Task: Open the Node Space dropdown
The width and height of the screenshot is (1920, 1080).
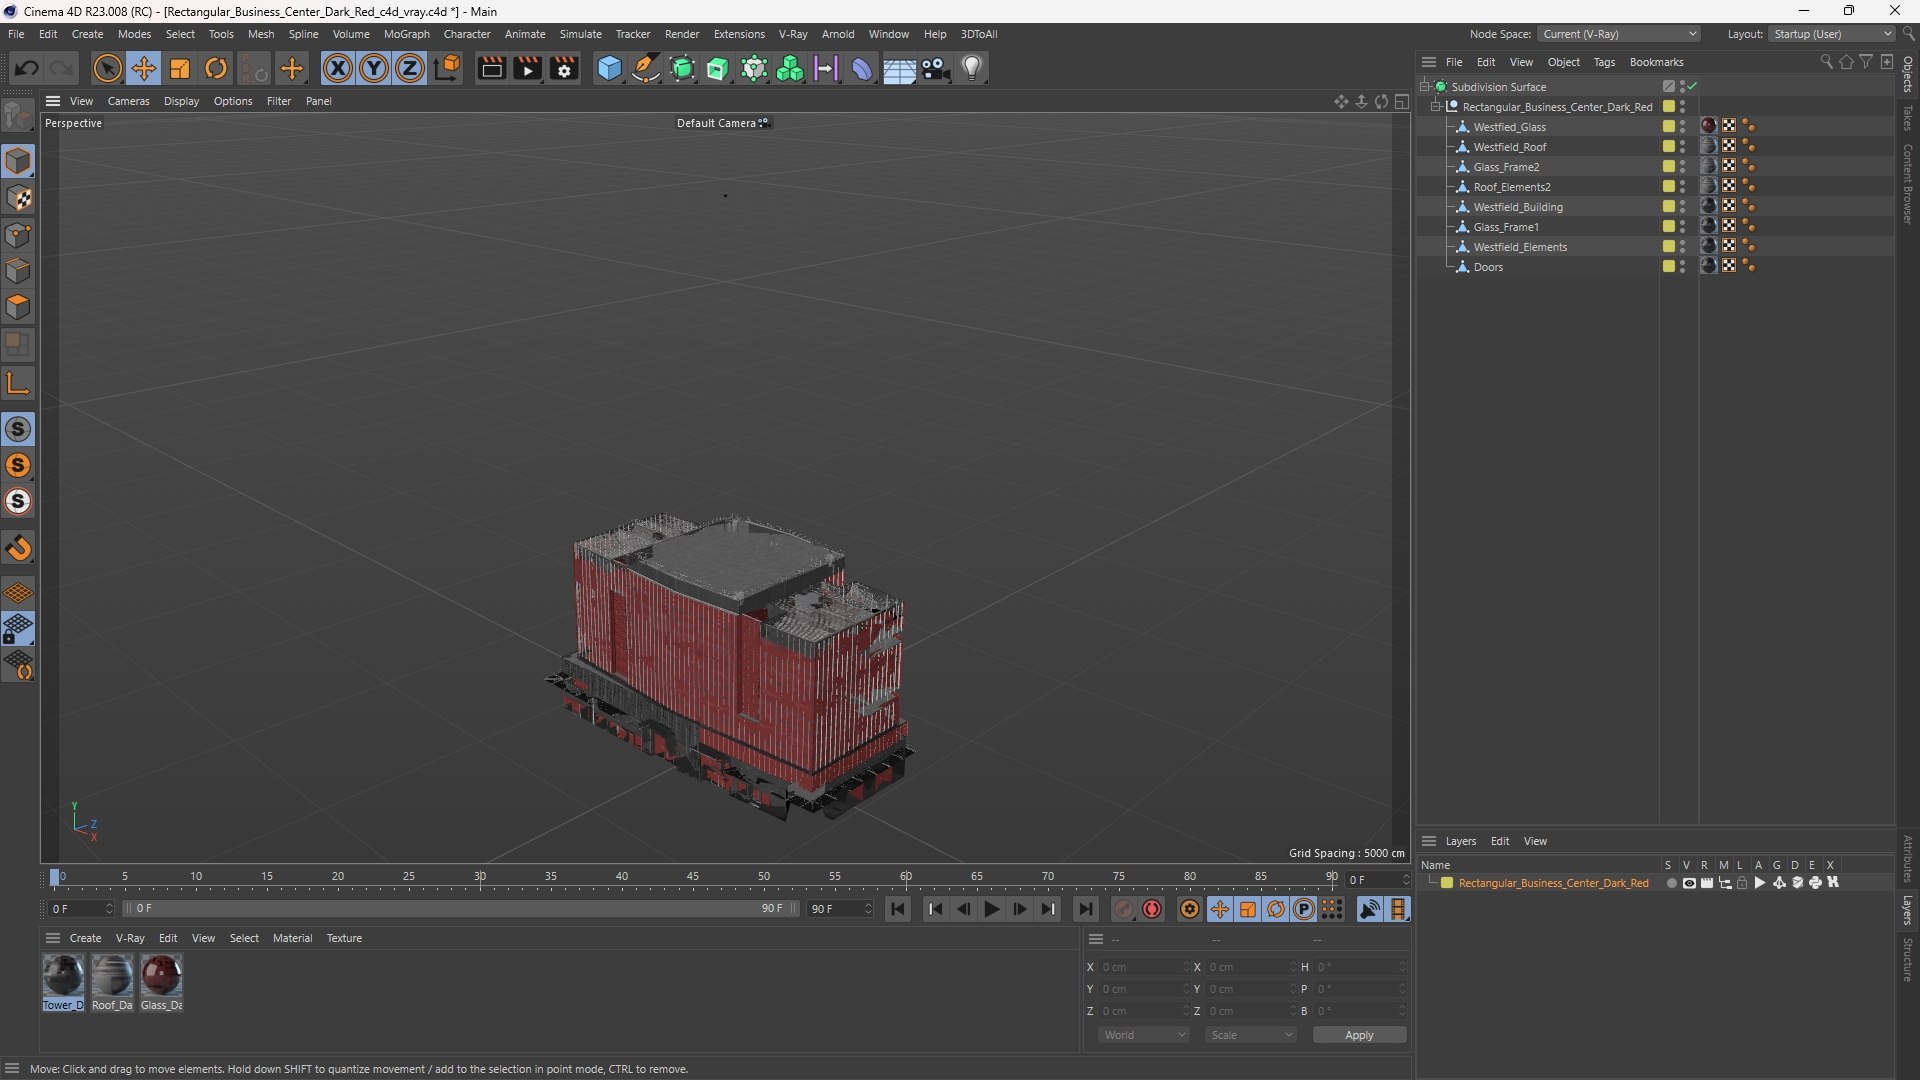Action: tap(1618, 34)
